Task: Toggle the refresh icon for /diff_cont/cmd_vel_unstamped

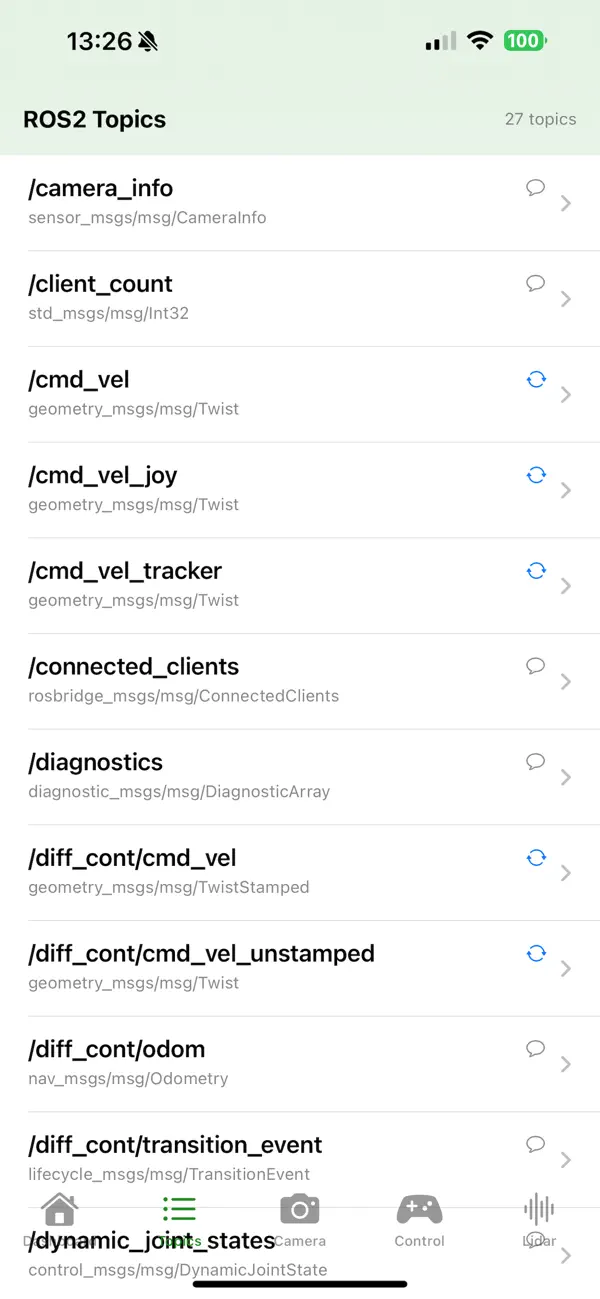Action: [x=536, y=953]
